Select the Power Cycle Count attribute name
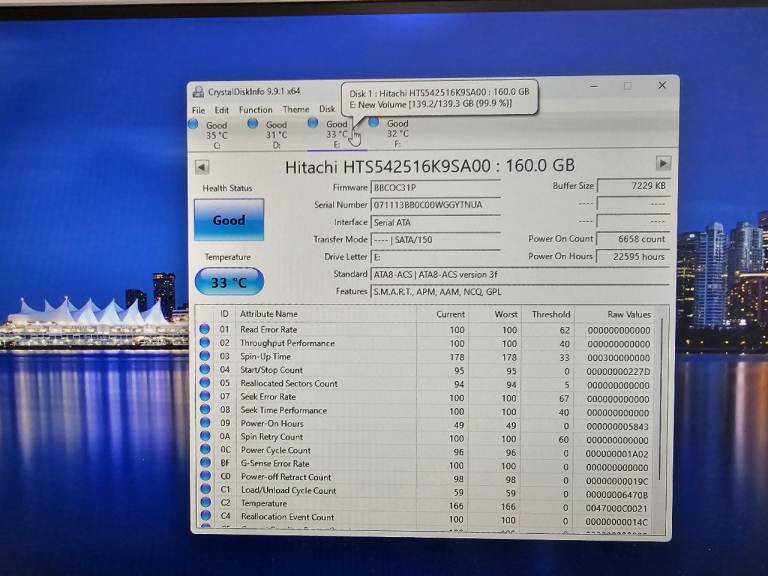The width and height of the screenshot is (768, 576). (276, 450)
